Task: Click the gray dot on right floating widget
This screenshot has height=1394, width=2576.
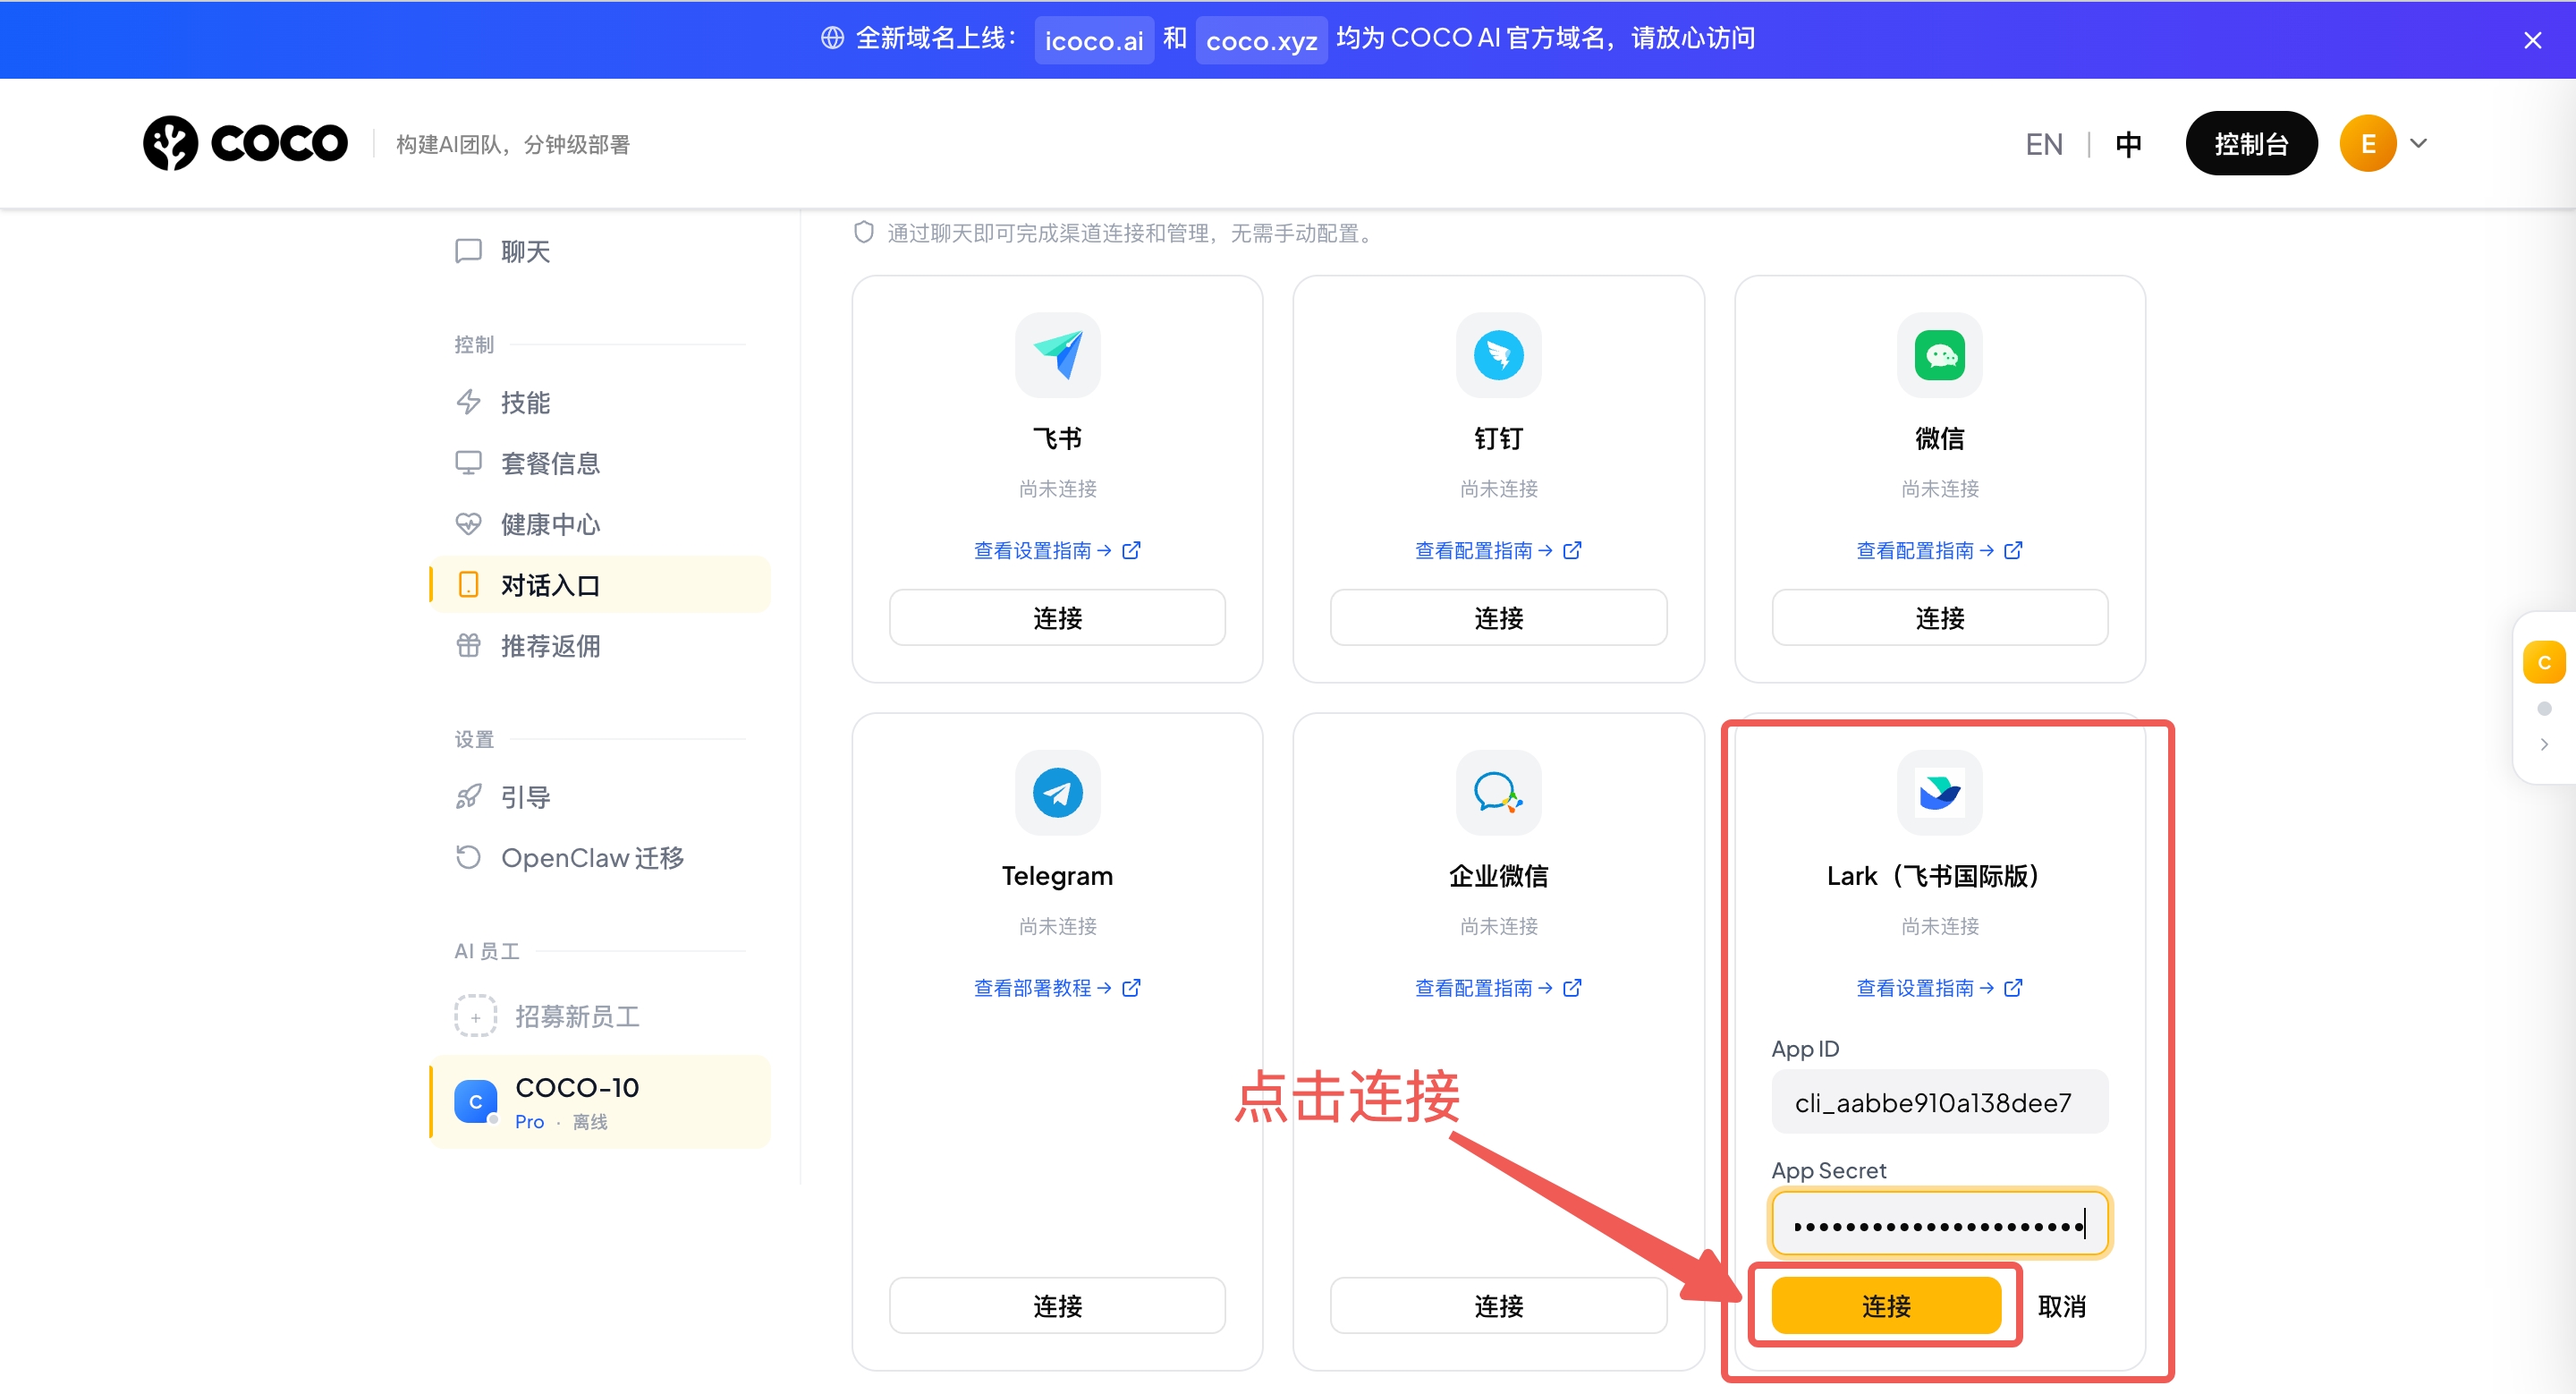Action: click(2544, 709)
